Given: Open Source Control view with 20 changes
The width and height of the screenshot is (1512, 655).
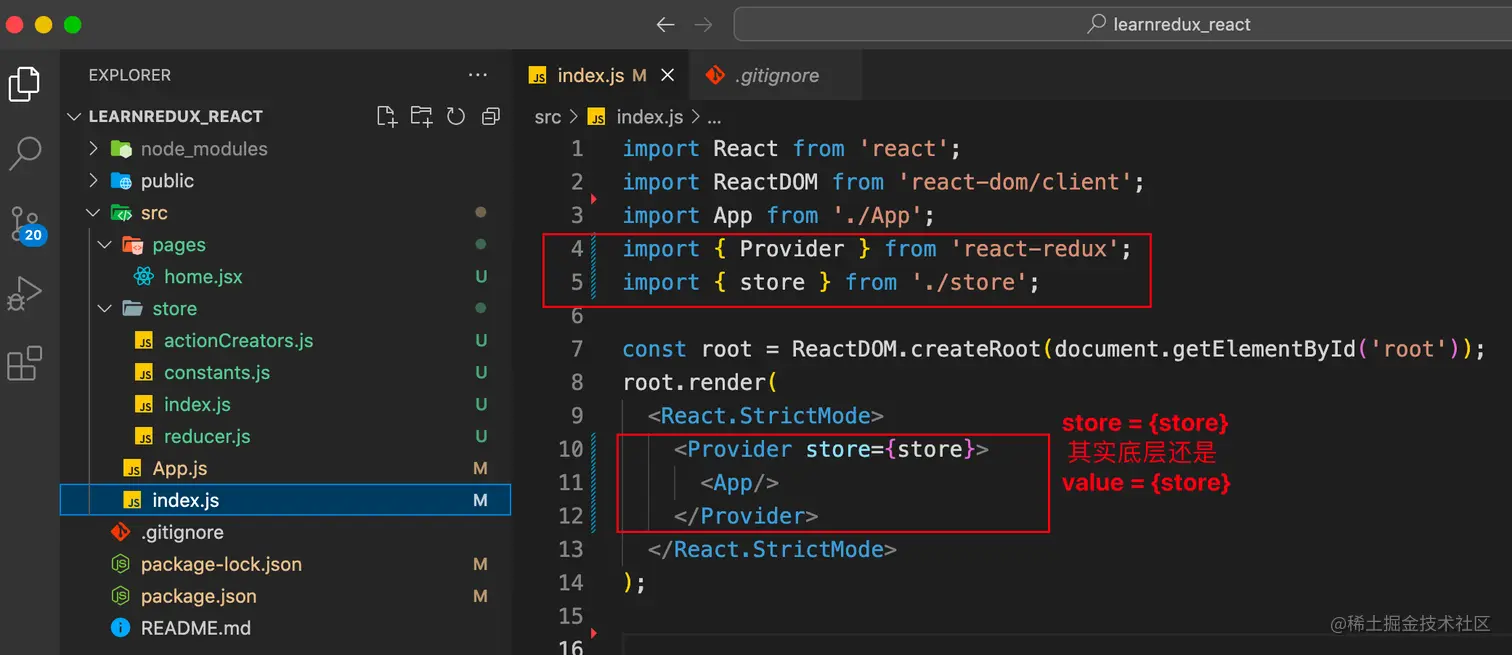Looking at the screenshot, I should (26, 224).
